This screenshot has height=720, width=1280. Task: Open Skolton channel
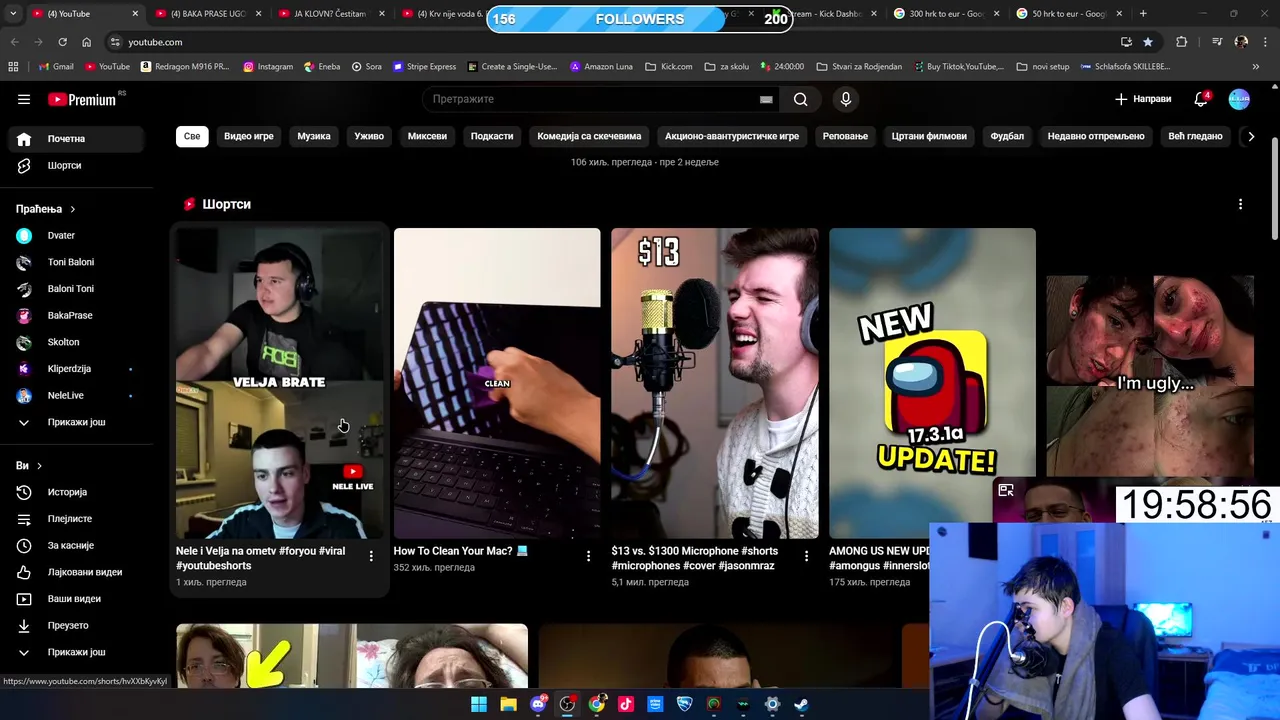pyautogui.click(x=78, y=342)
